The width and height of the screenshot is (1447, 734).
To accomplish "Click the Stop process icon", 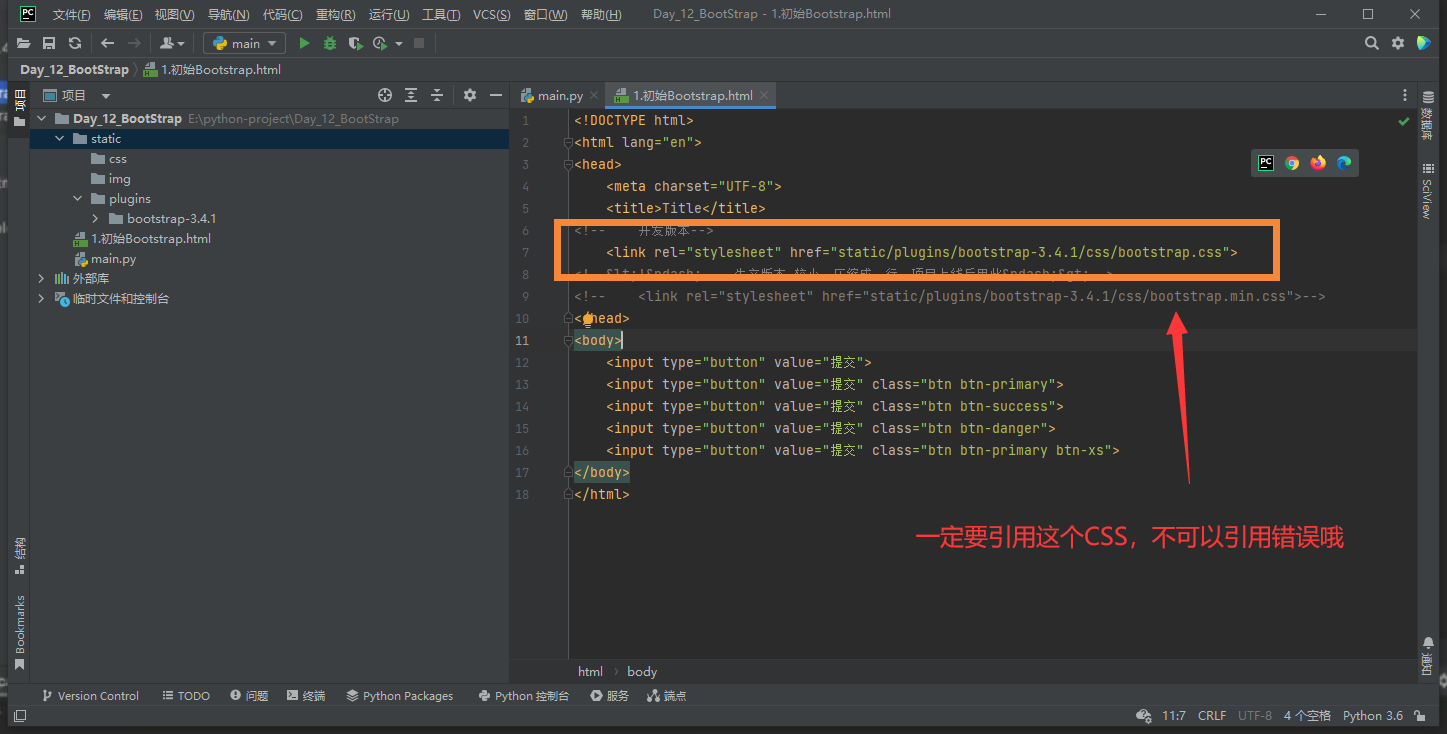I will 419,43.
